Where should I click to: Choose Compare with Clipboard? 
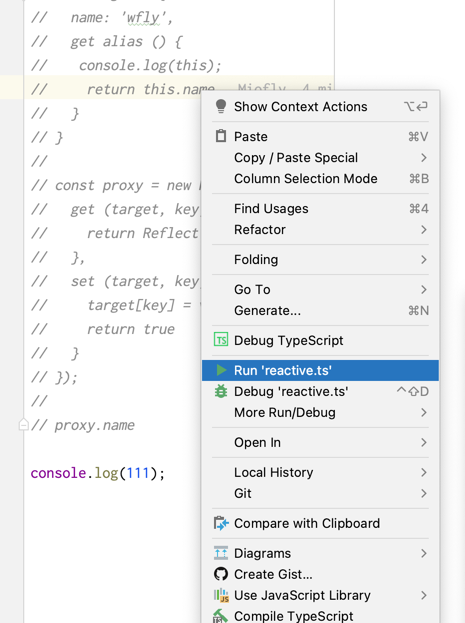click(320, 523)
